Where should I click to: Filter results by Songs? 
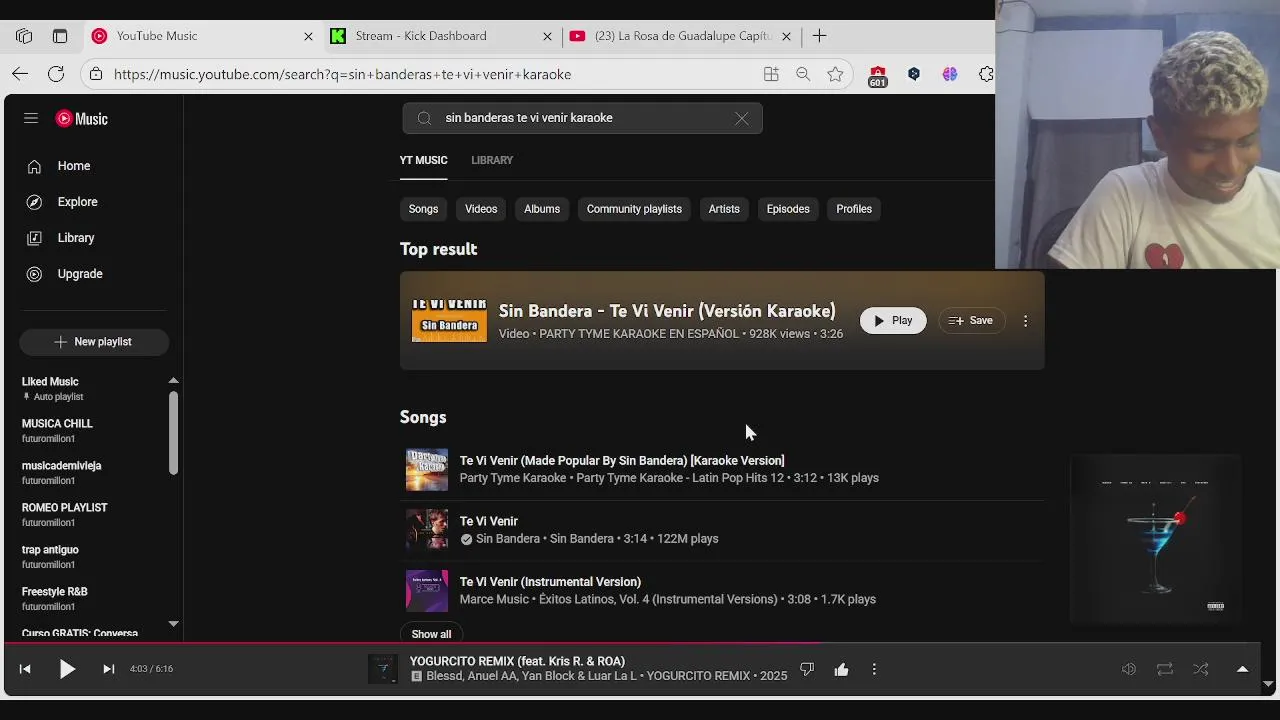[x=423, y=209]
